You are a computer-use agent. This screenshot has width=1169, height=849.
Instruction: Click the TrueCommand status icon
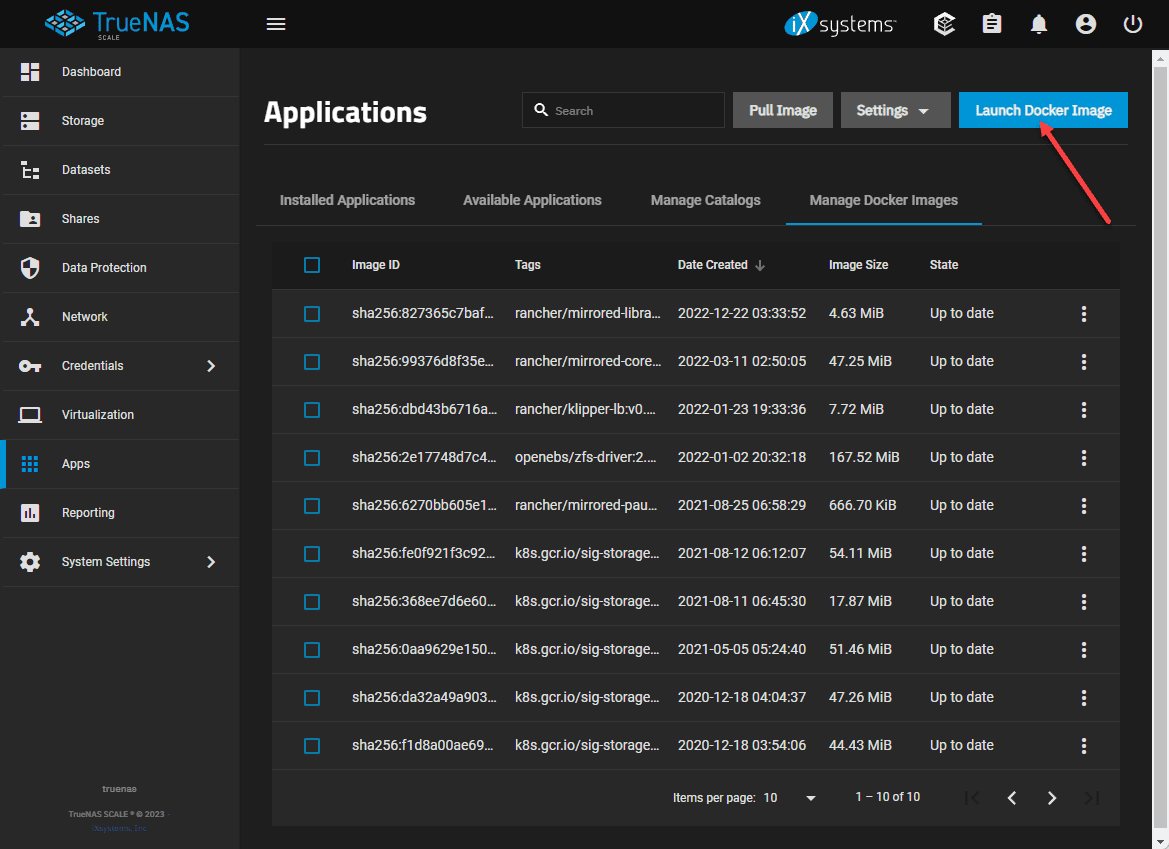point(944,24)
